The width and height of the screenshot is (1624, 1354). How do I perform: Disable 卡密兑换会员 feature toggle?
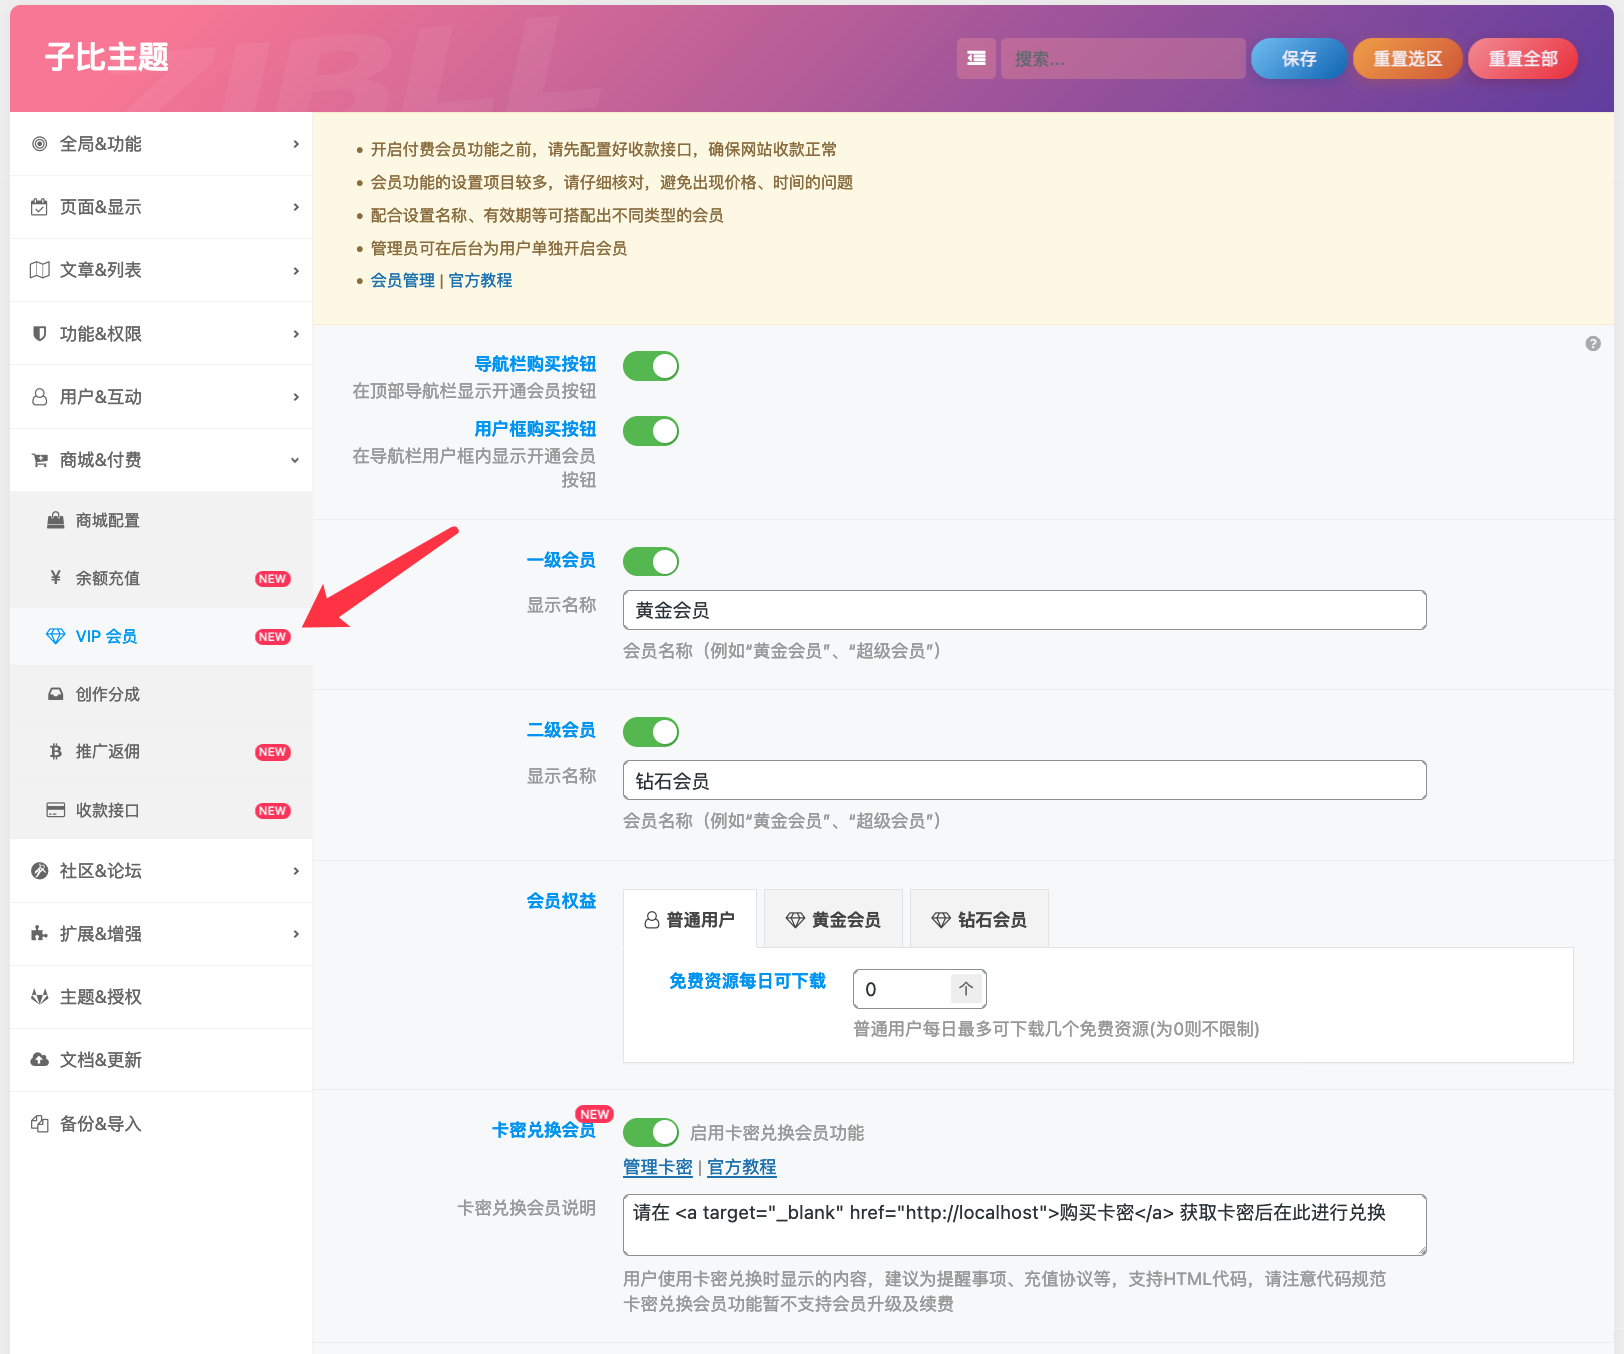pyautogui.click(x=650, y=1132)
